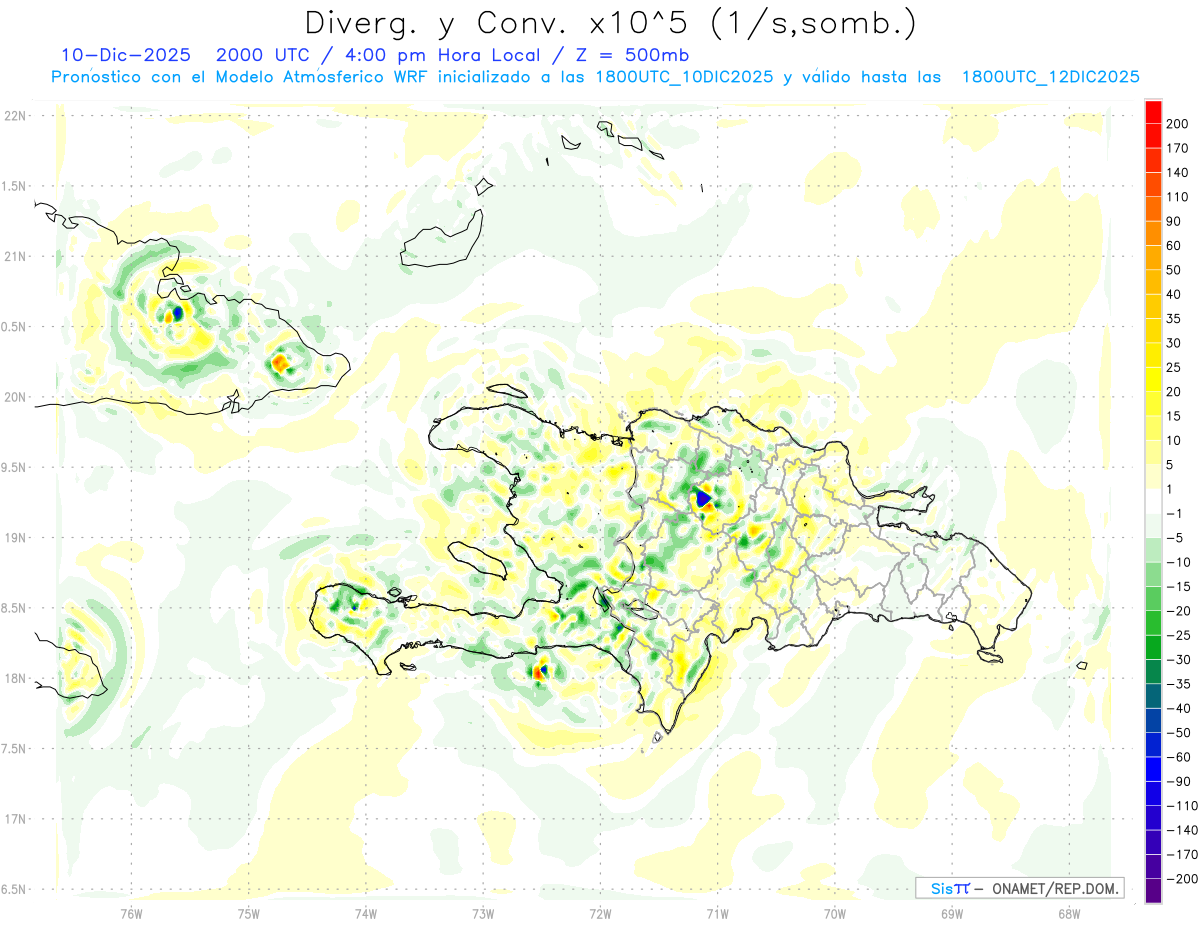The image size is (1200, 927).
Task: Click the "-25" color scale value
Action: pyautogui.click(x=1177, y=635)
